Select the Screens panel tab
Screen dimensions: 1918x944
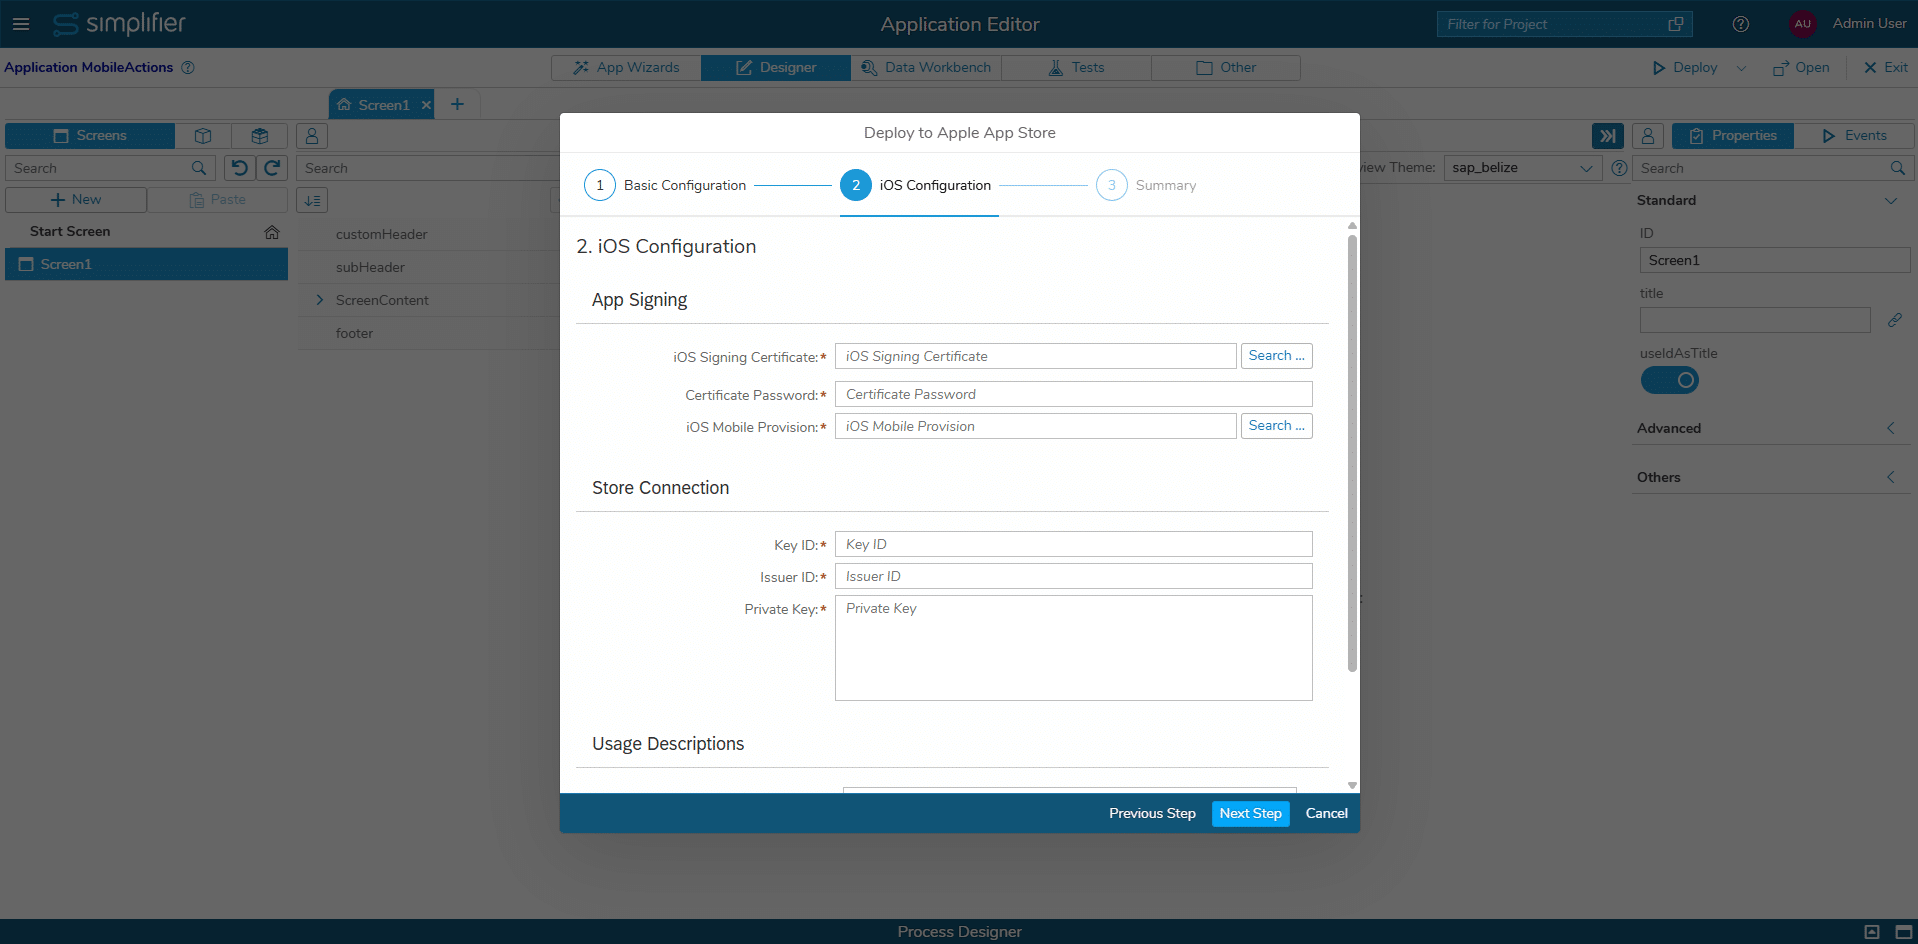(x=90, y=136)
